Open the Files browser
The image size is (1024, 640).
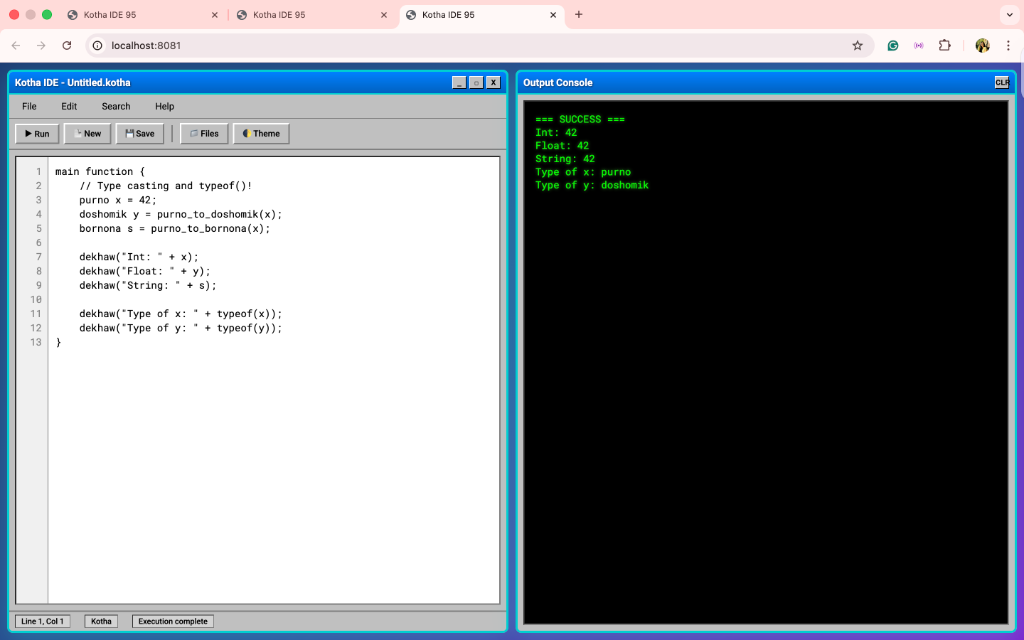point(203,132)
